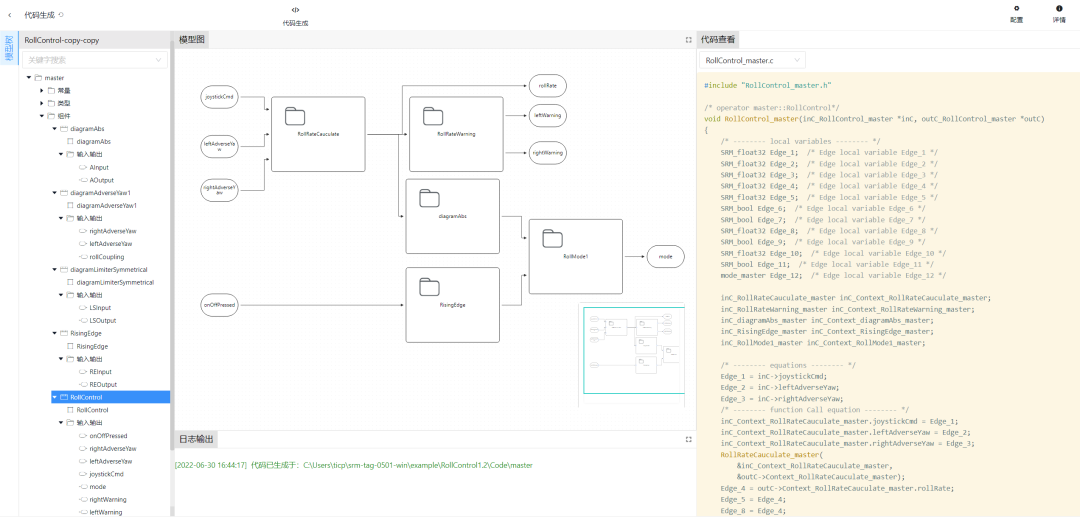Select the RisingEdge block in the diagram
This screenshot has height=517, width=1080.
point(454,304)
